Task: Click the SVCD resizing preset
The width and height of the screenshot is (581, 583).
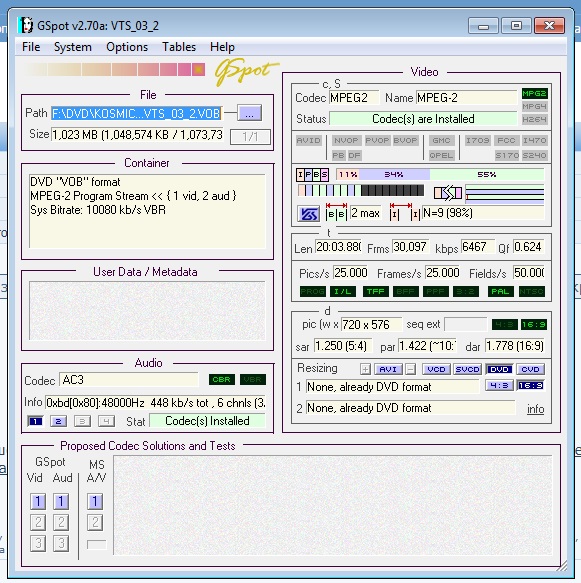Action: (467, 369)
